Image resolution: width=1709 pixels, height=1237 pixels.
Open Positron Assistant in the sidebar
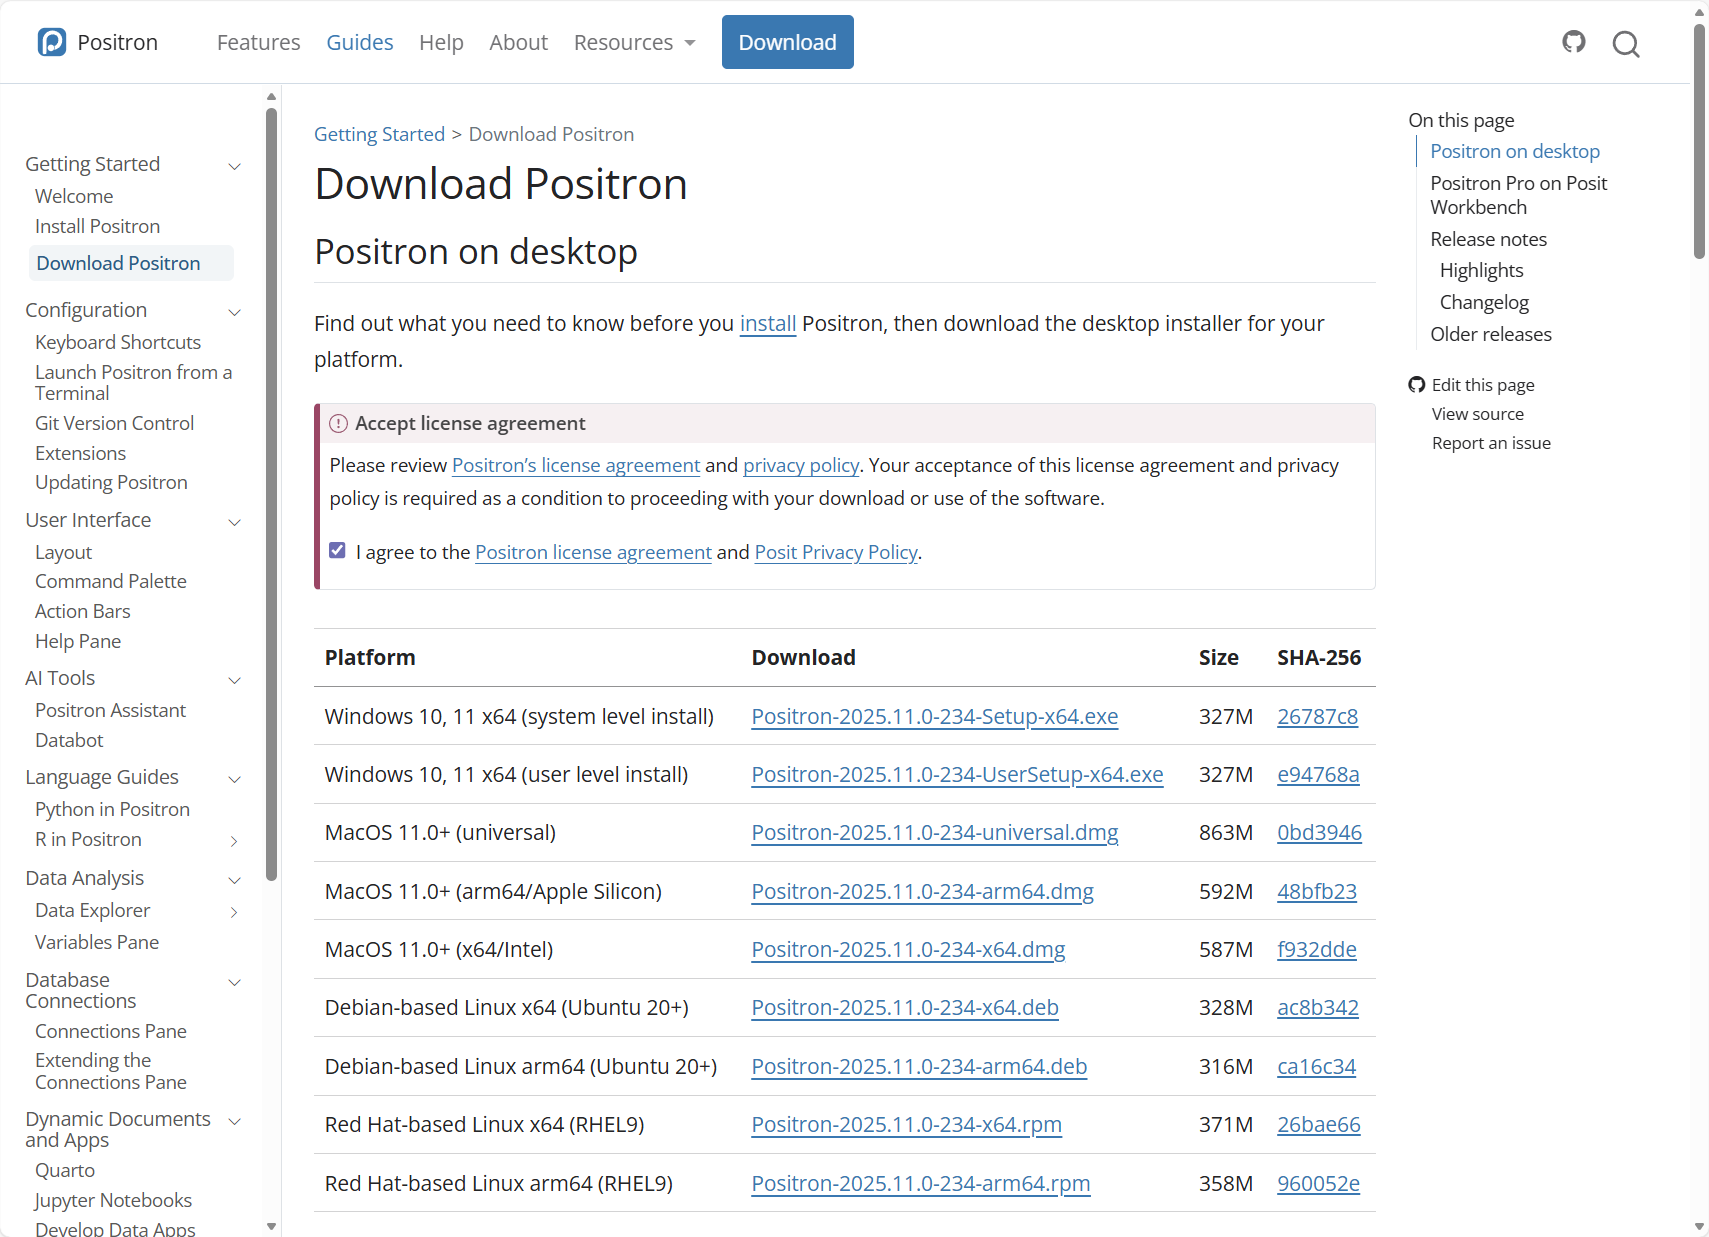(110, 710)
